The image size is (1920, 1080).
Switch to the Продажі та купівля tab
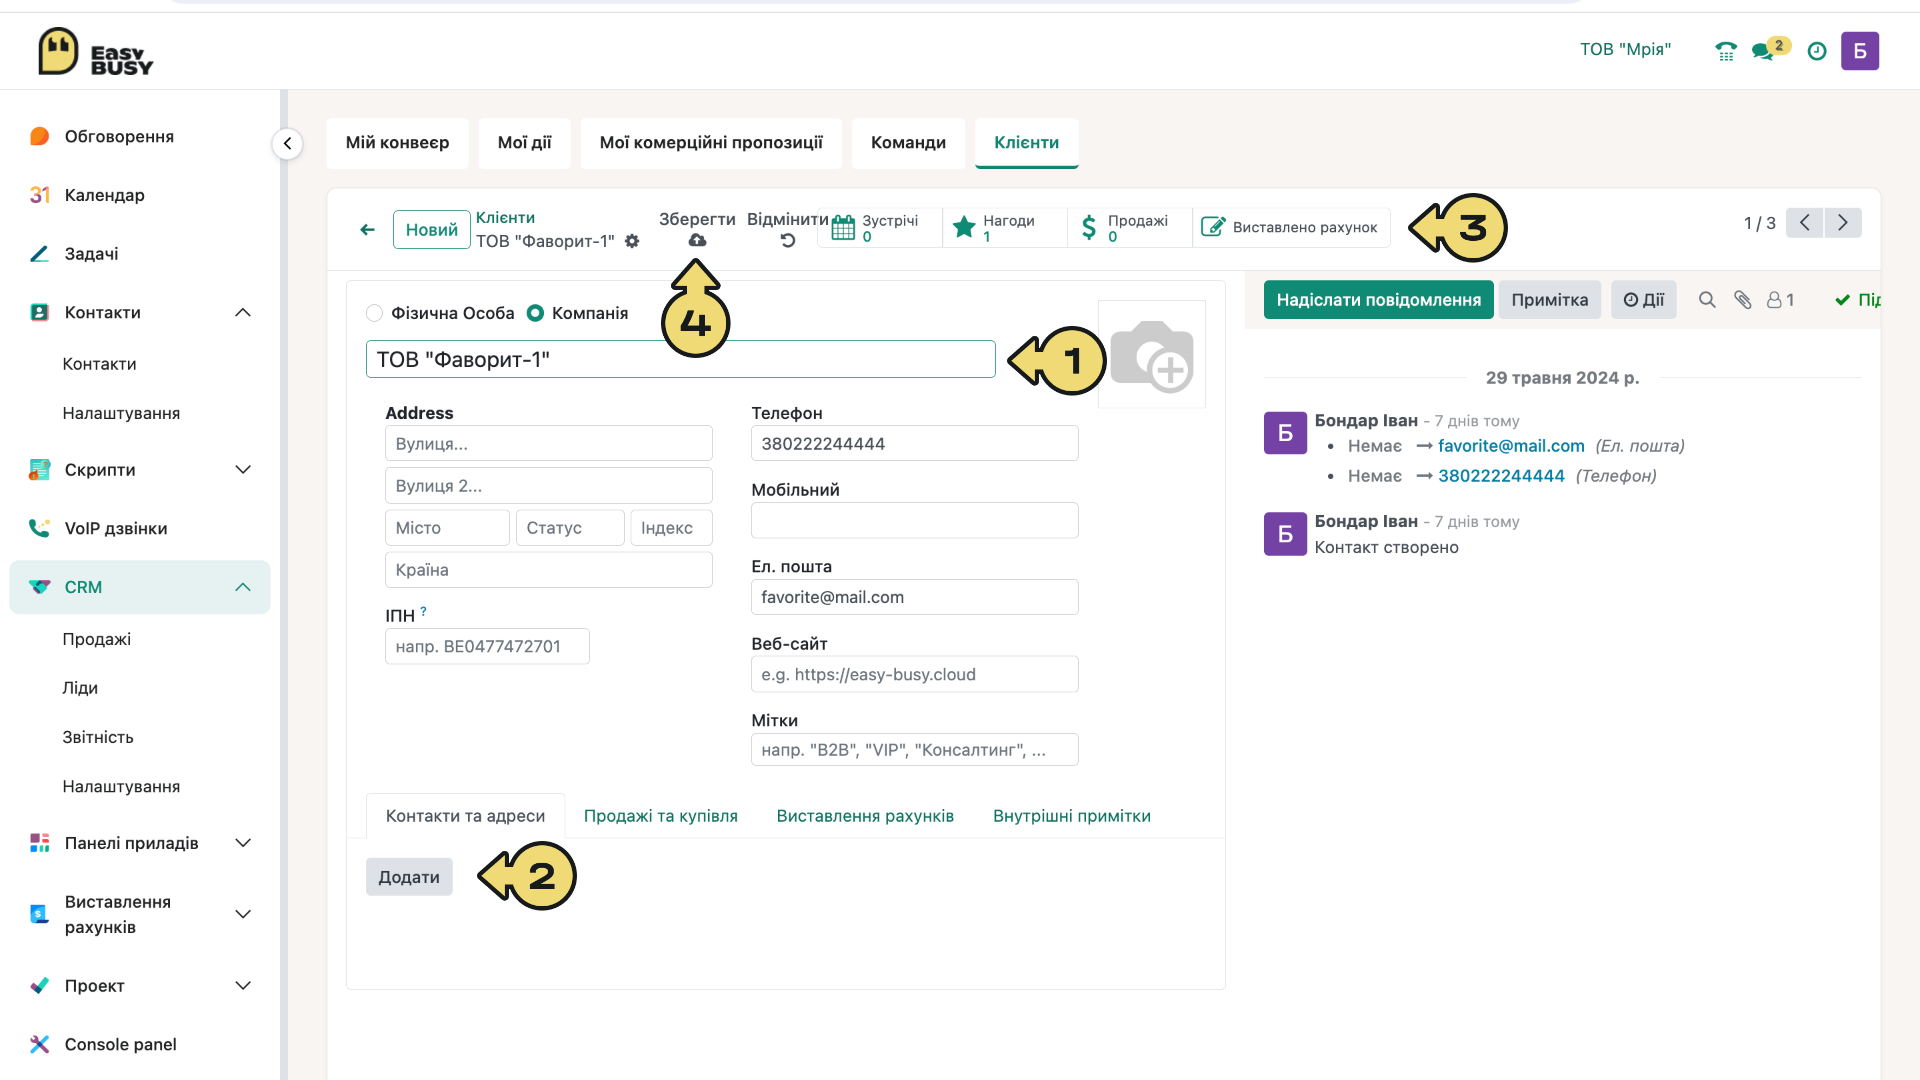[660, 816]
